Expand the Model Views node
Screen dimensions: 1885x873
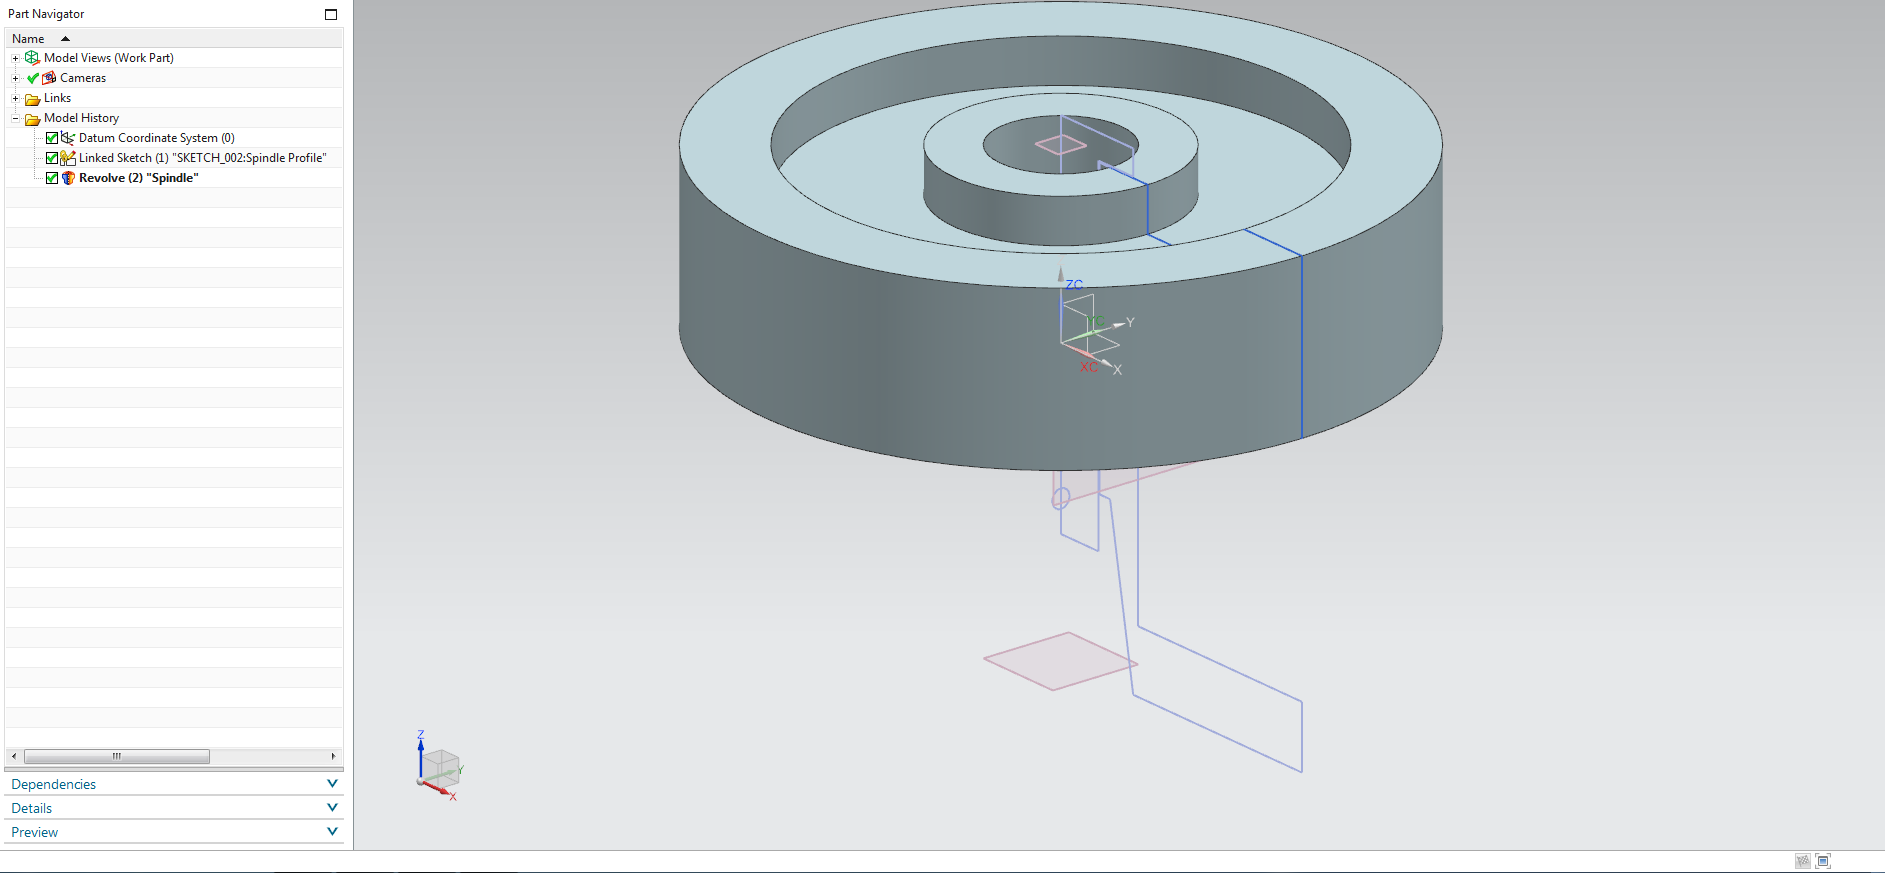[15, 58]
